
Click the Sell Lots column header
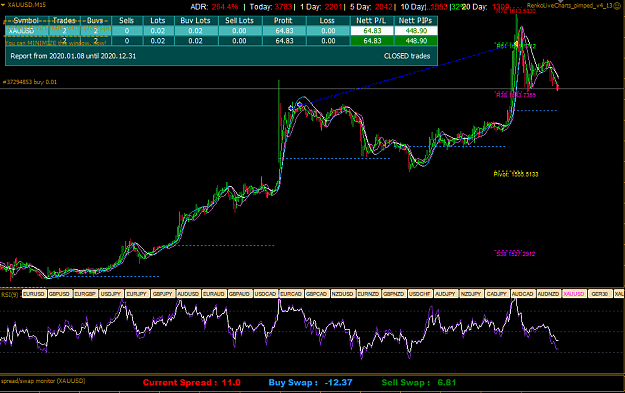[x=239, y=21]
